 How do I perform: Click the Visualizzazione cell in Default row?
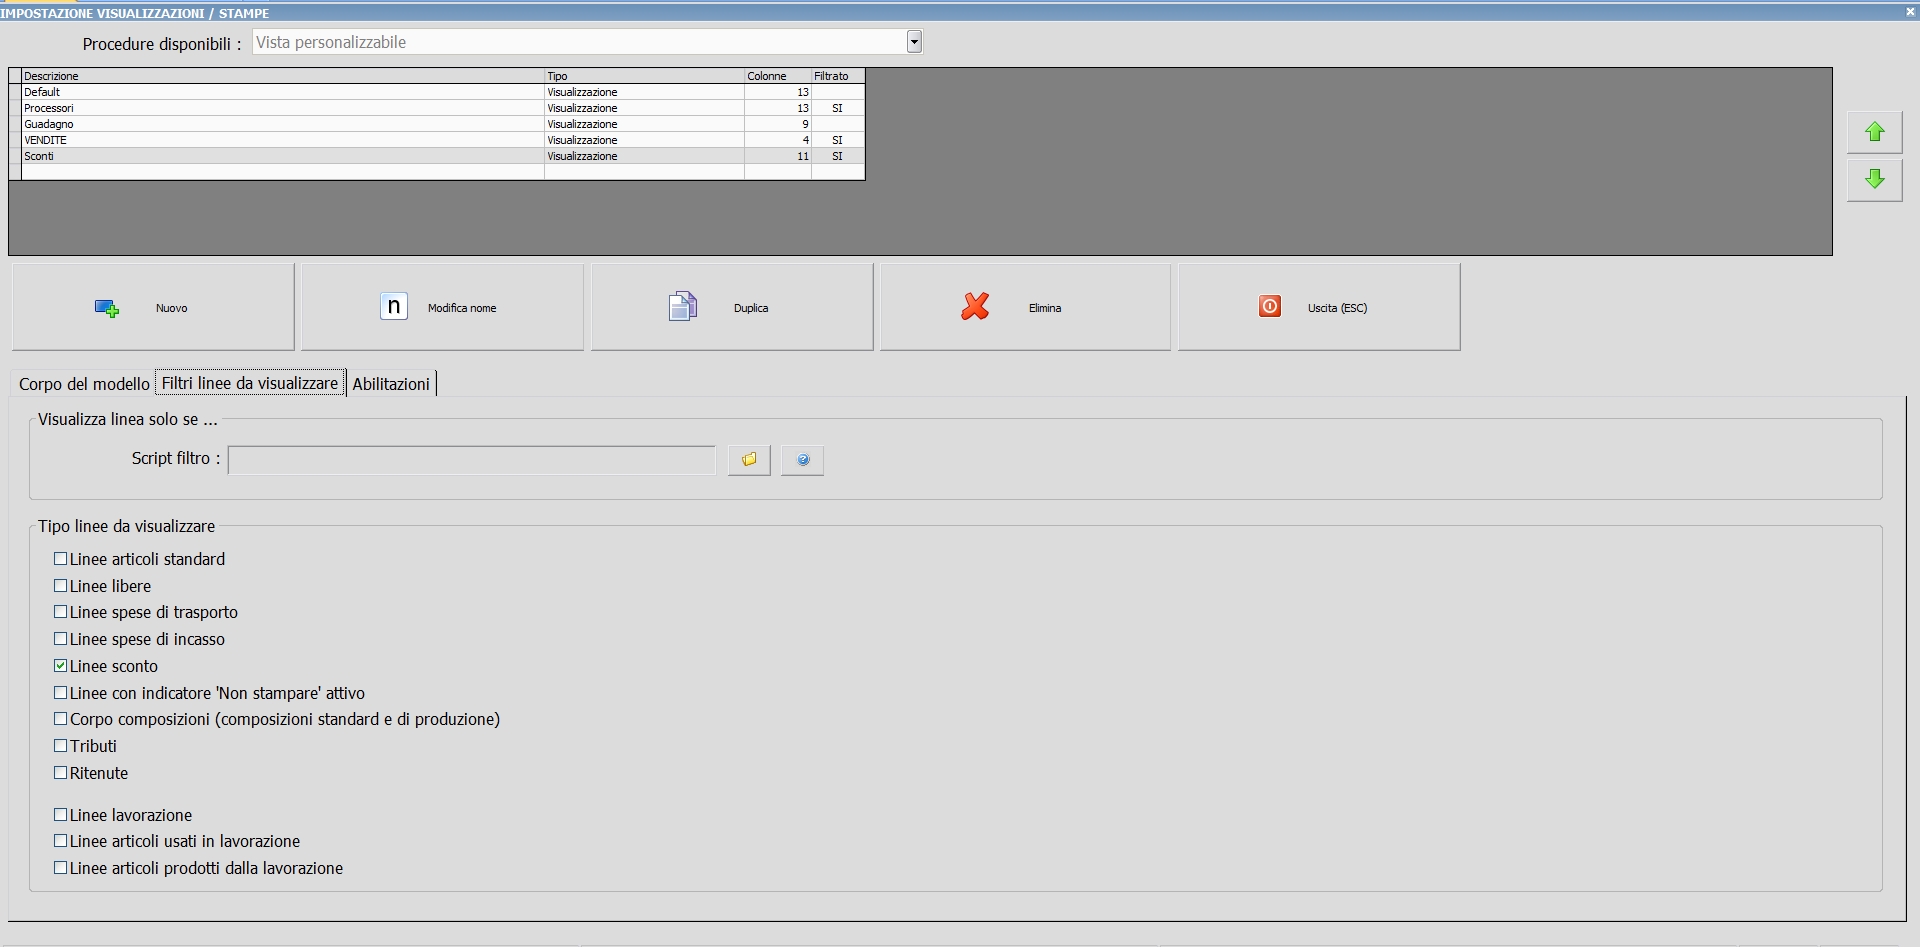click(x=644, y=92)
